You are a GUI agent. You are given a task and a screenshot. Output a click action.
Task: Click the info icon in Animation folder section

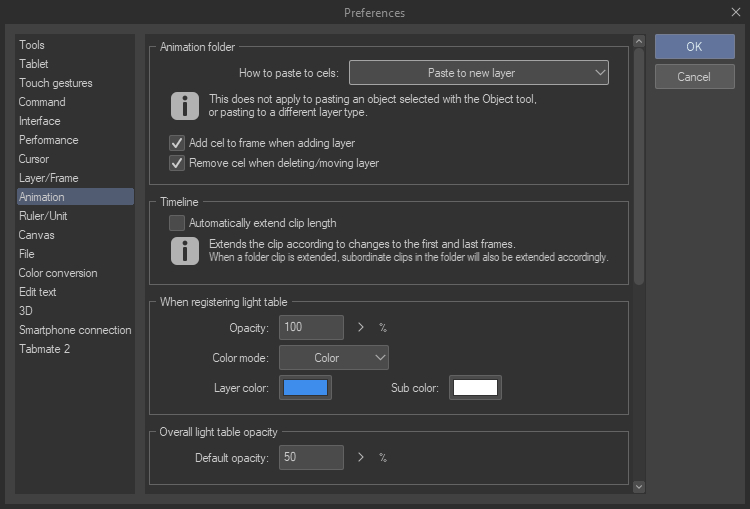click(x=184, y=105)
